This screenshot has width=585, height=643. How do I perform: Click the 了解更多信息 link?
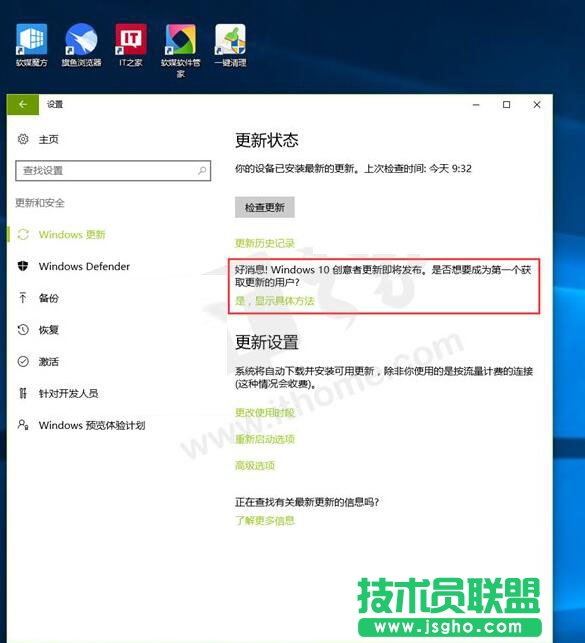pyautogui.click(x=264, y=520)
